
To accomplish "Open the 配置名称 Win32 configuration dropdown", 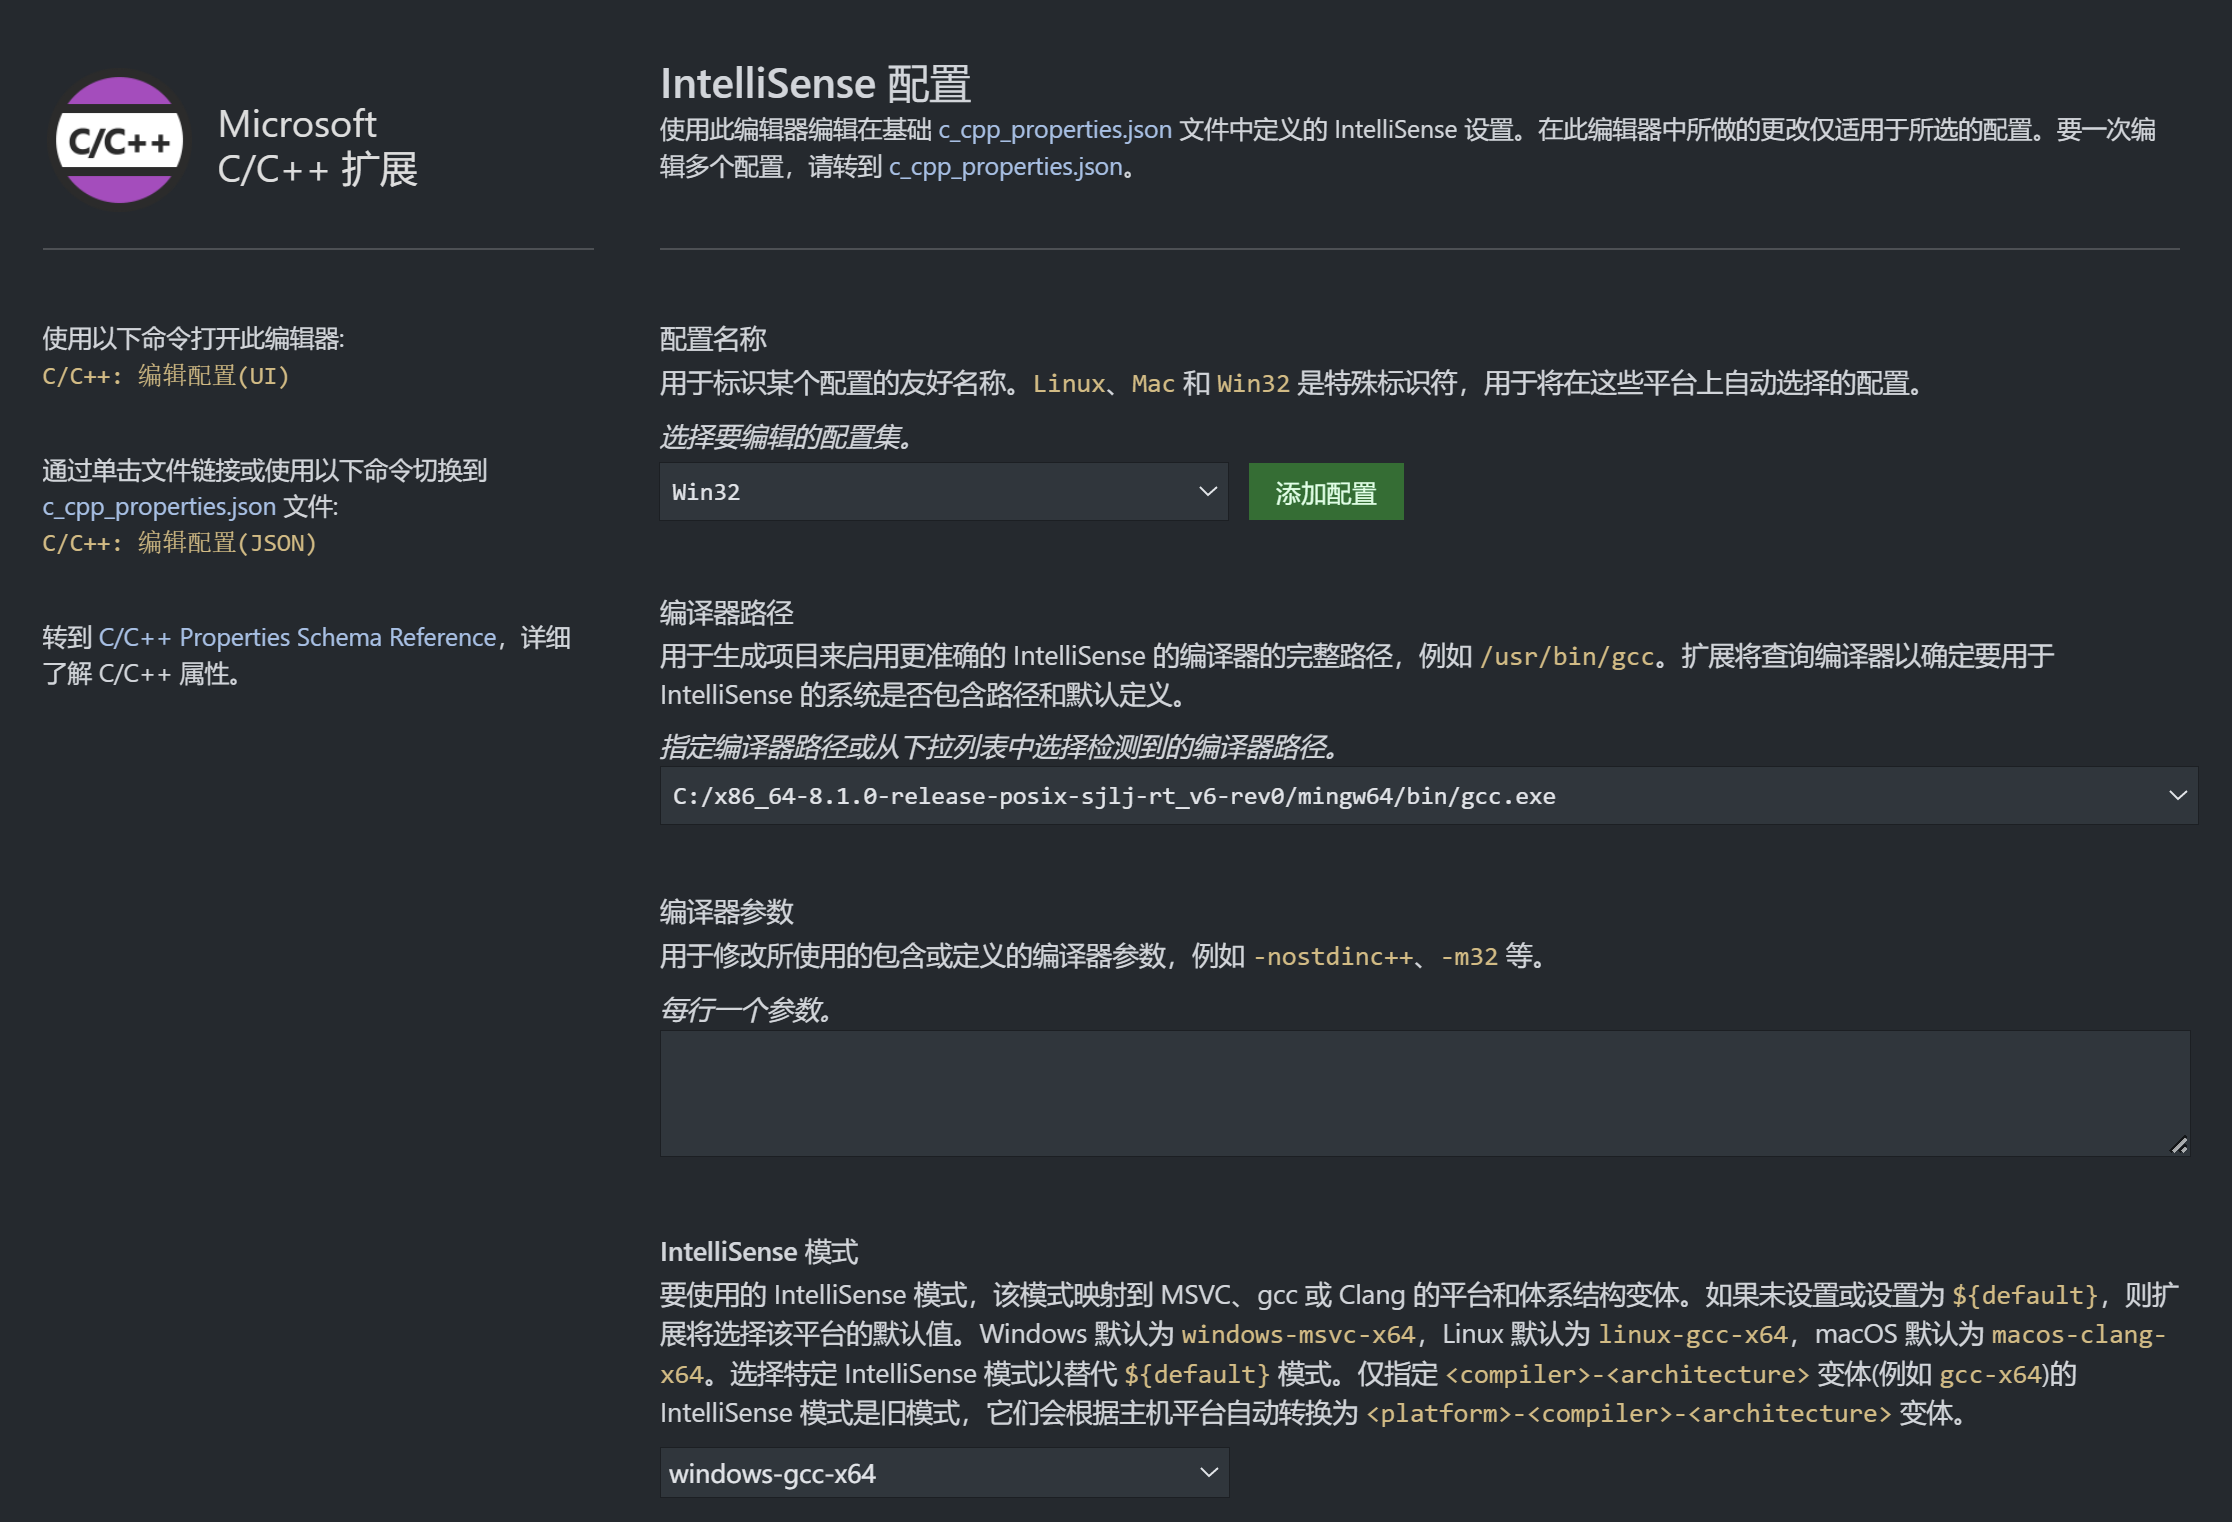I will click(x=941, y=491).
